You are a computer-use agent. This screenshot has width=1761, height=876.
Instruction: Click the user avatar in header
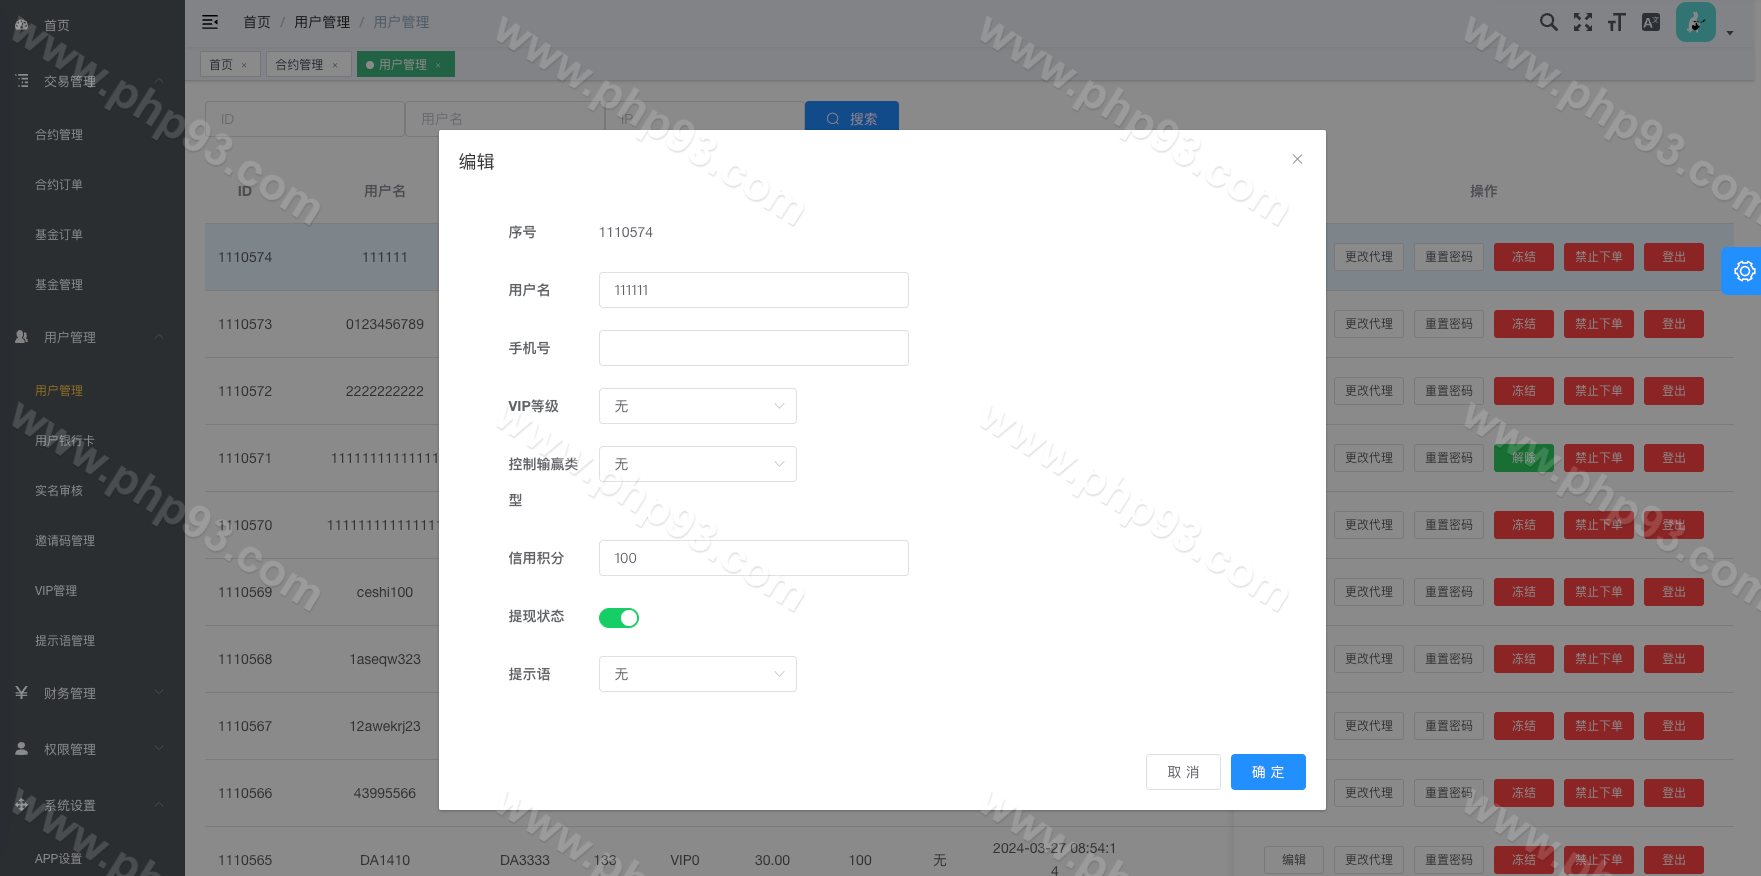(x=1695, y=22)
